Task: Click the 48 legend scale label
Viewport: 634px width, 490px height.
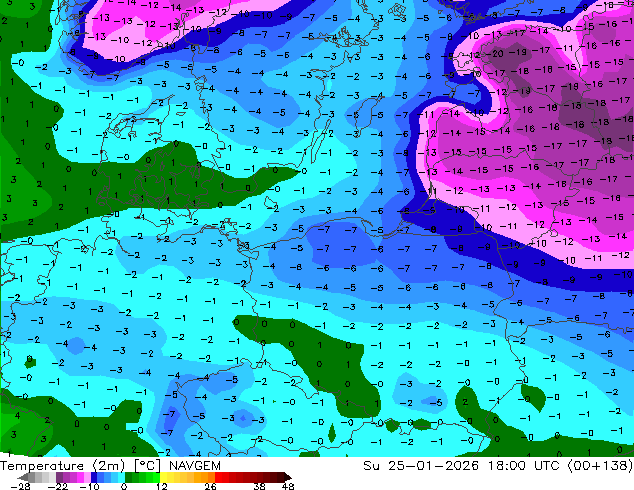Action: pyautogui.click(x=288, y=486)
